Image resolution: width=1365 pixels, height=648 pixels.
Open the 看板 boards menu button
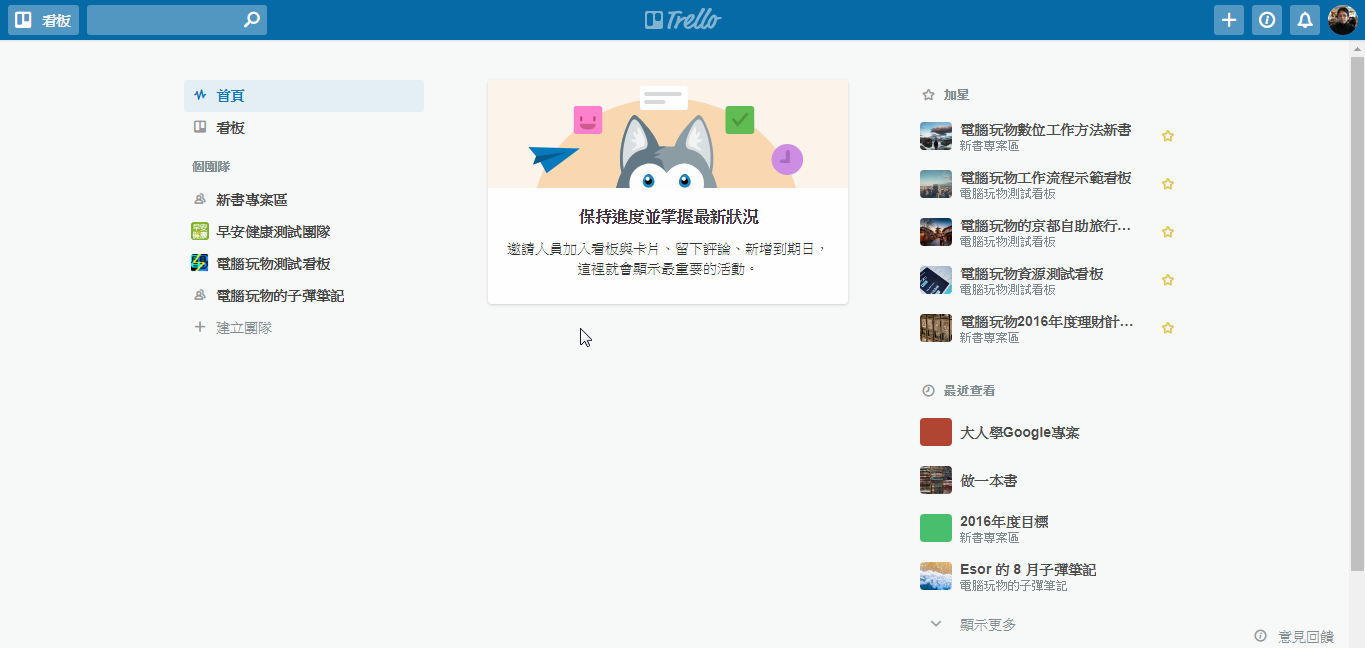[43, 20]
